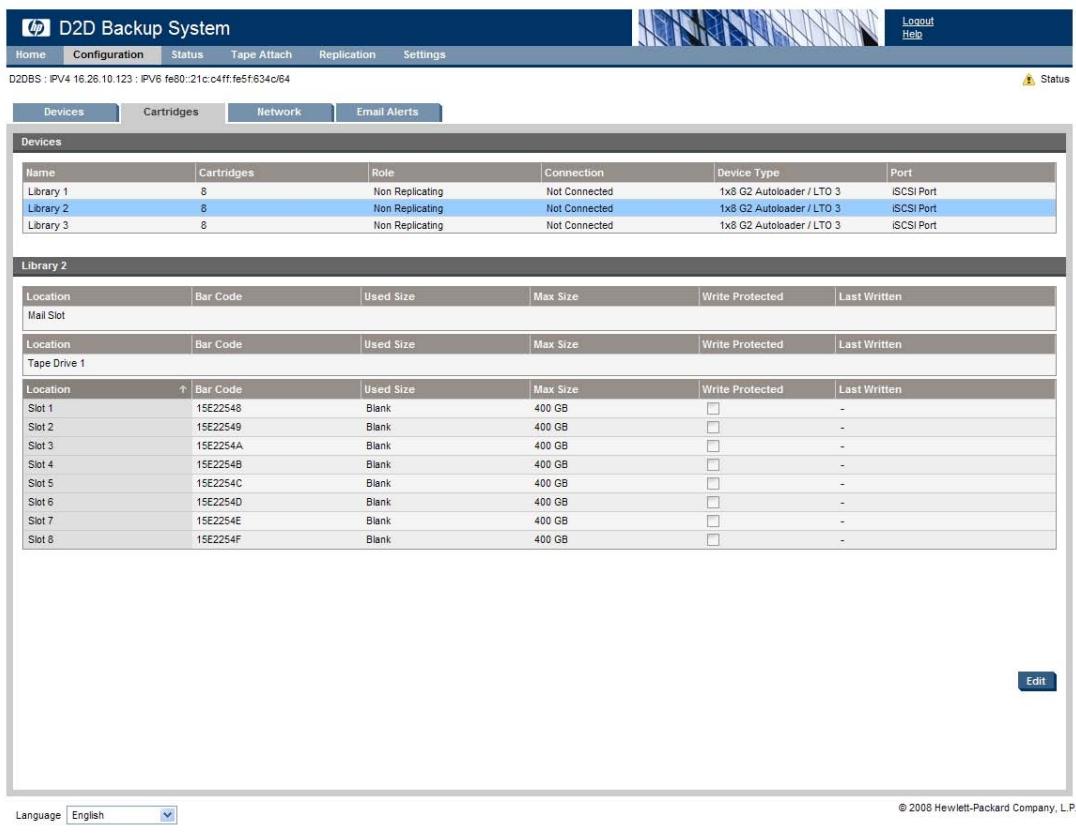The width and height of the screenshot is (1076, 834).
Task: Click the Help link
Action: coord(912,34)
